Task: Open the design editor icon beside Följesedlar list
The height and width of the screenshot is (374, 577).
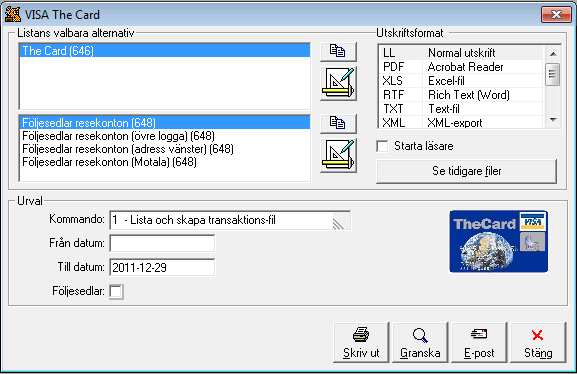Action: (x=338, y=156)
